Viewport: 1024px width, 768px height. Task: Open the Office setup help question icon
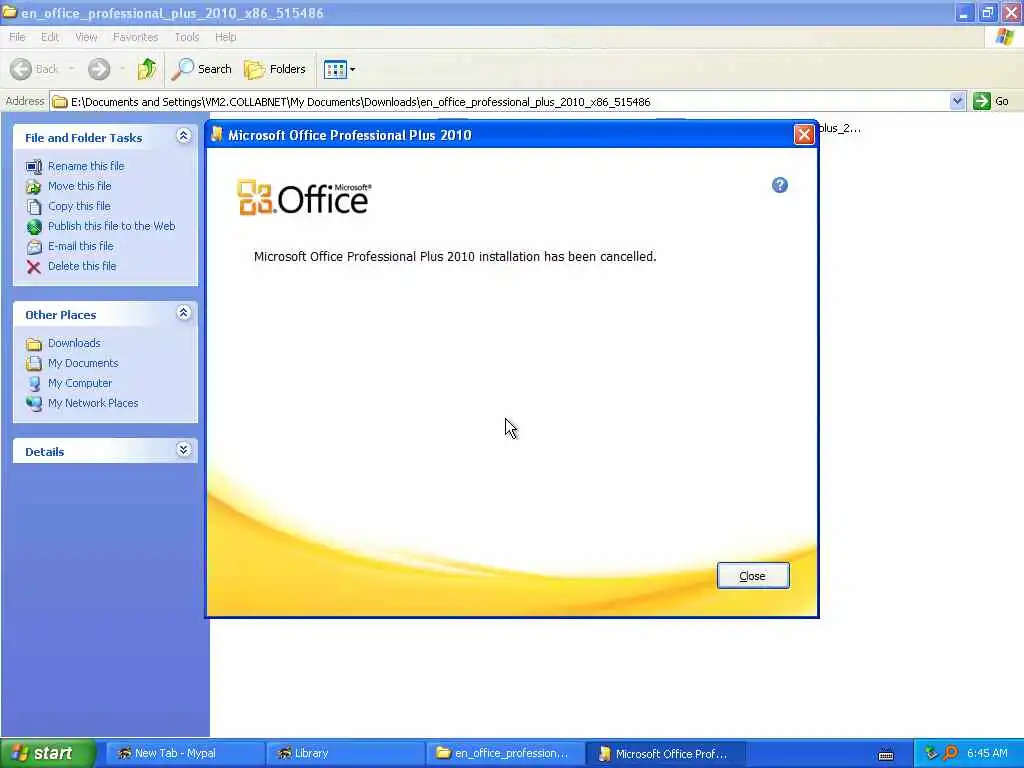click(779, 185)
